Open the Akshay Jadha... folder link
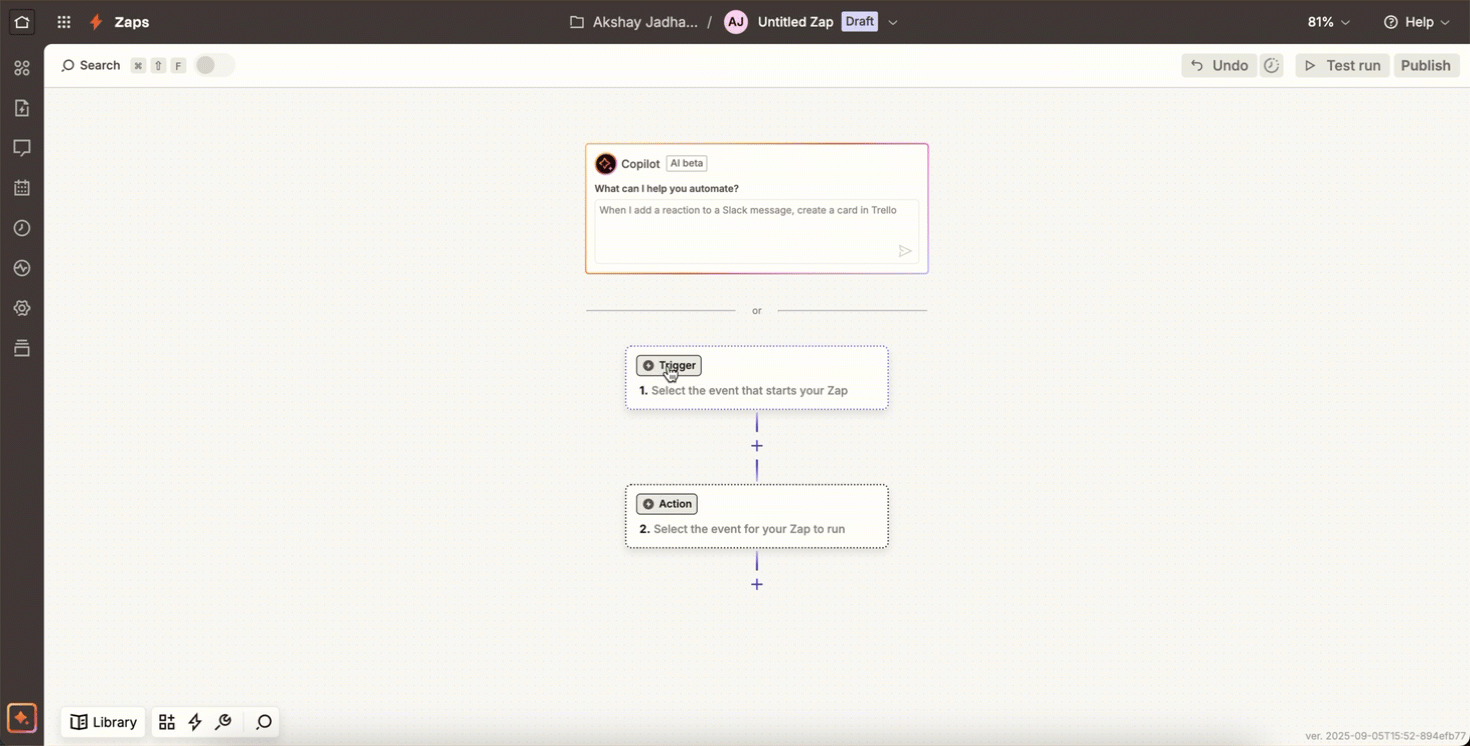The height and width of the screenshot is (746, 1470). (645, 22)
